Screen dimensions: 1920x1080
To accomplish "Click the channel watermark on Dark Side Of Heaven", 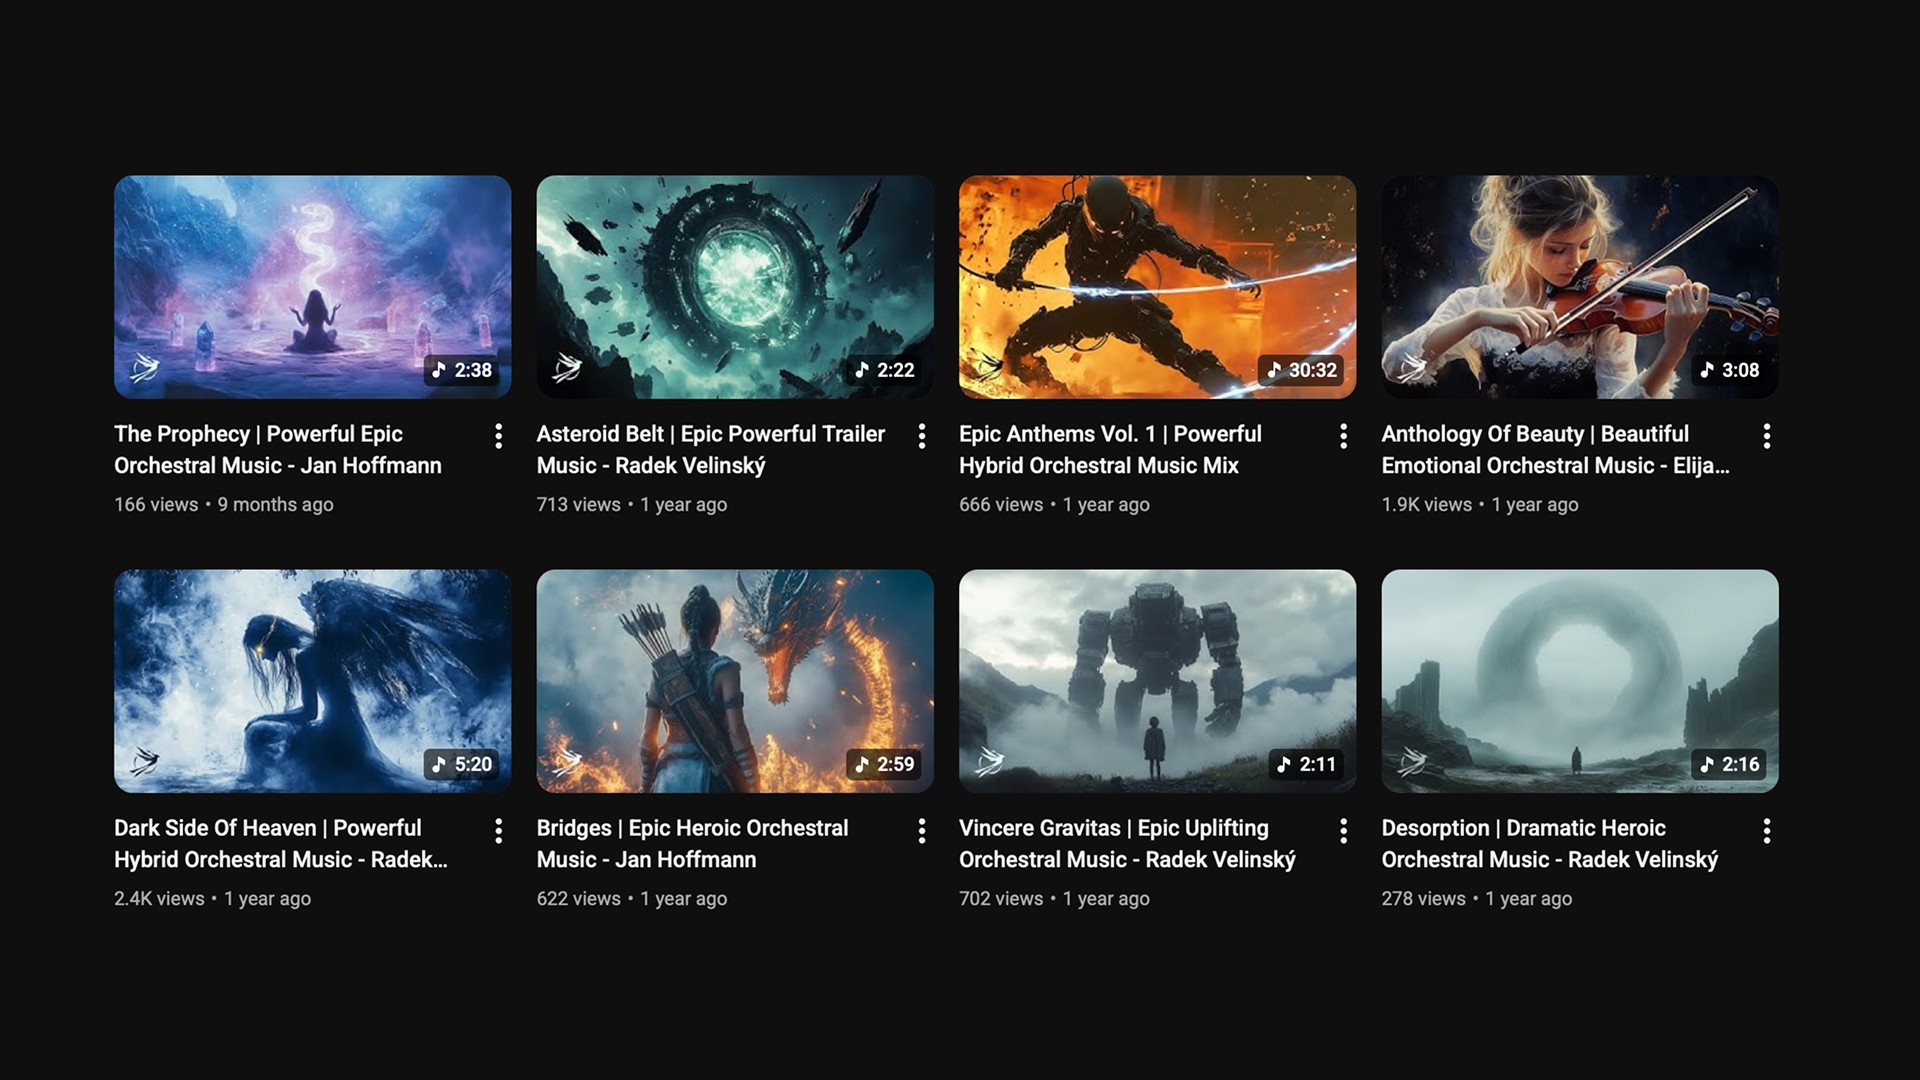I will tap(147, 764).
